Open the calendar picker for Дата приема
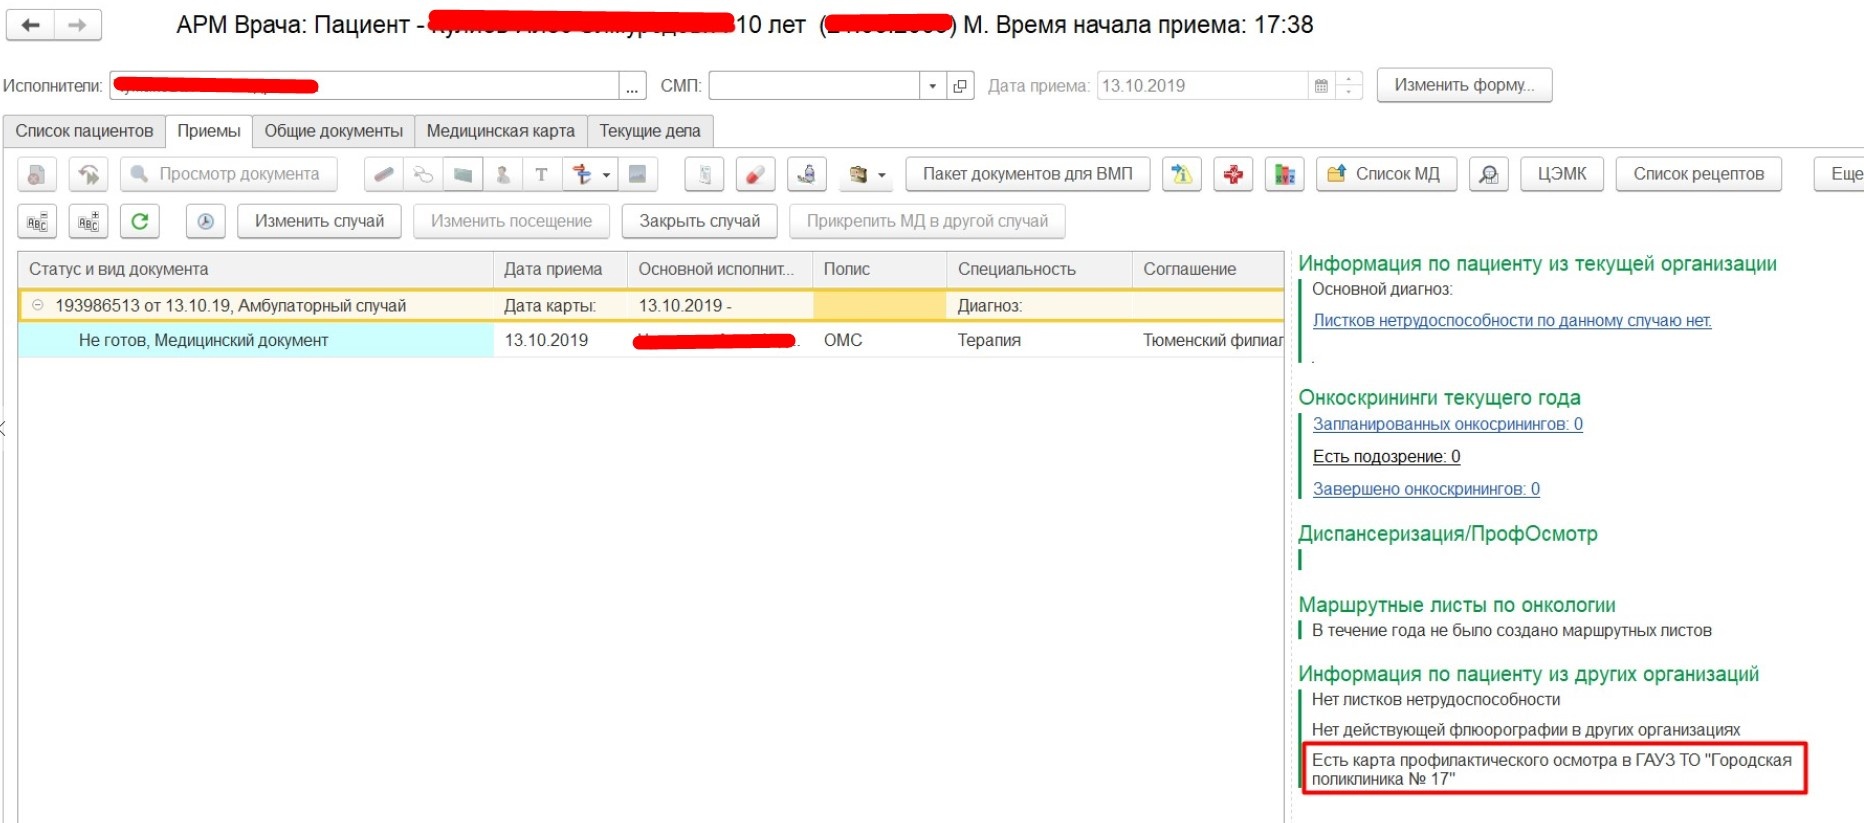This screenshot has width=1864, height=823. pyautogui.click(x=1321, y=86)
